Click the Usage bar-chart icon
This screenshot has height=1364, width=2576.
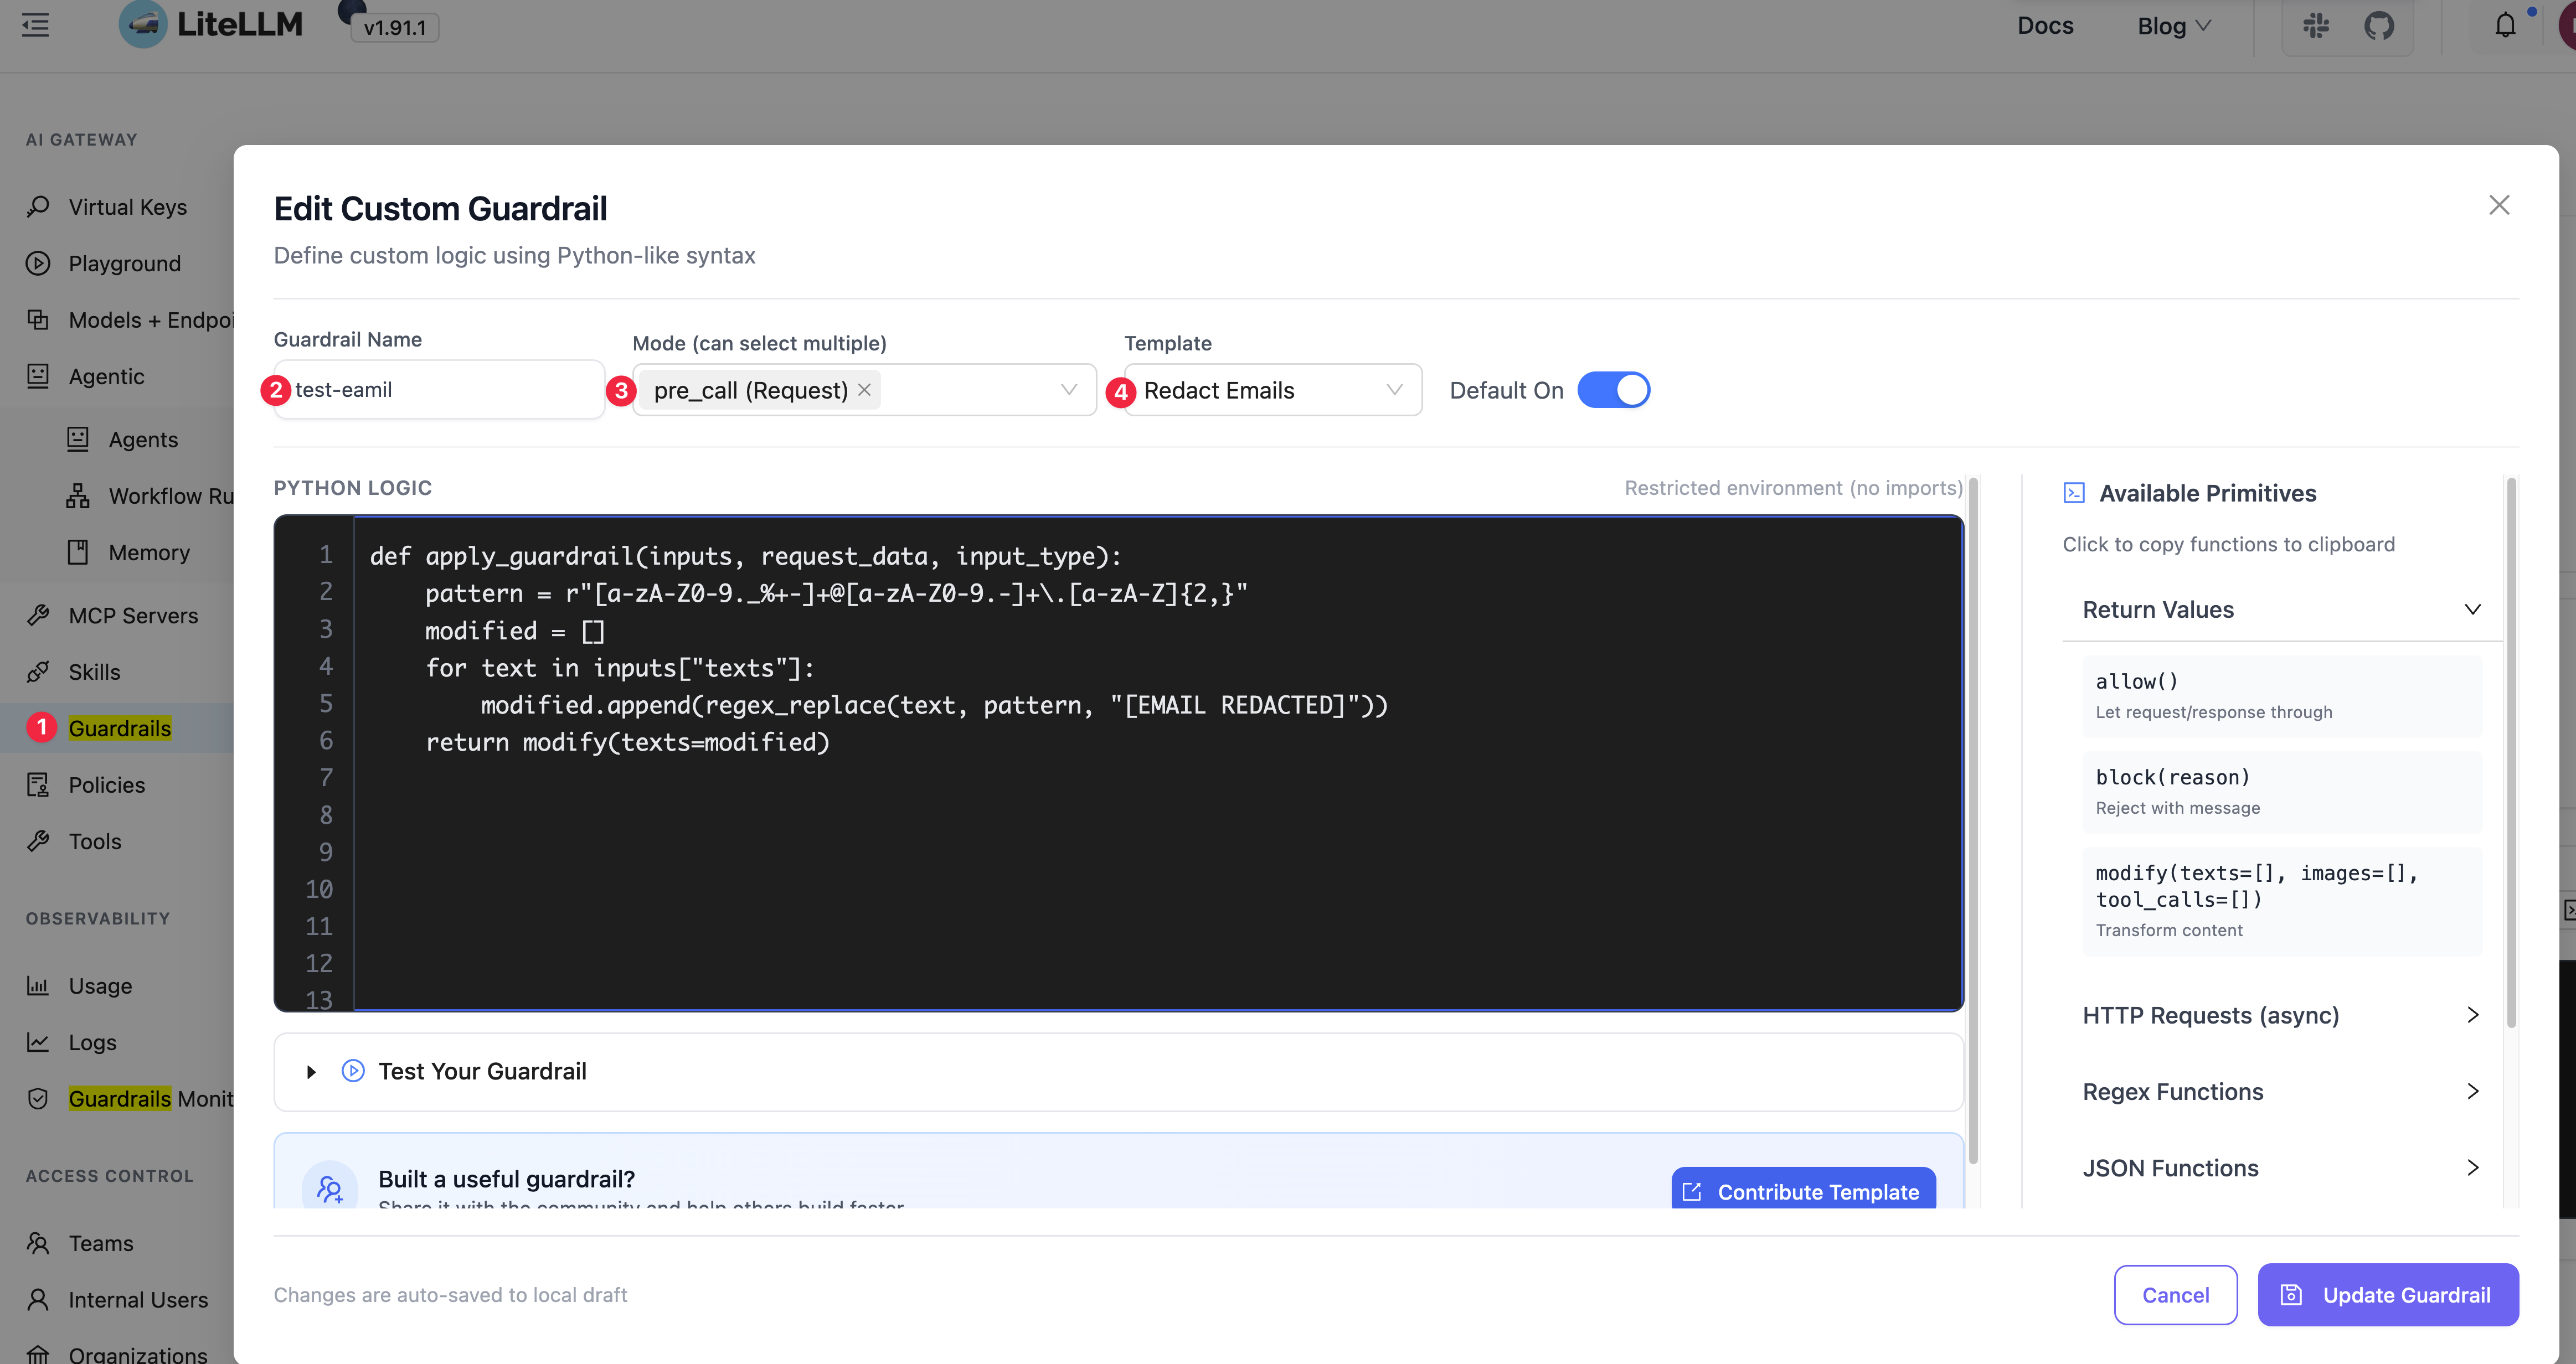(x=38, y=986)
